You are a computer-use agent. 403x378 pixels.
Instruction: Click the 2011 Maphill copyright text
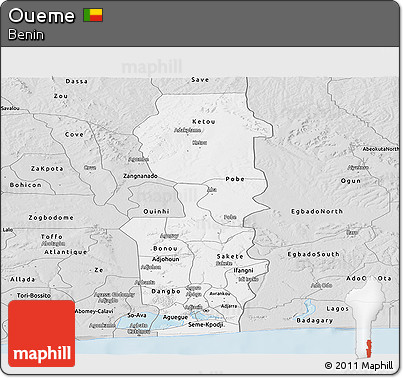(359, 365)
